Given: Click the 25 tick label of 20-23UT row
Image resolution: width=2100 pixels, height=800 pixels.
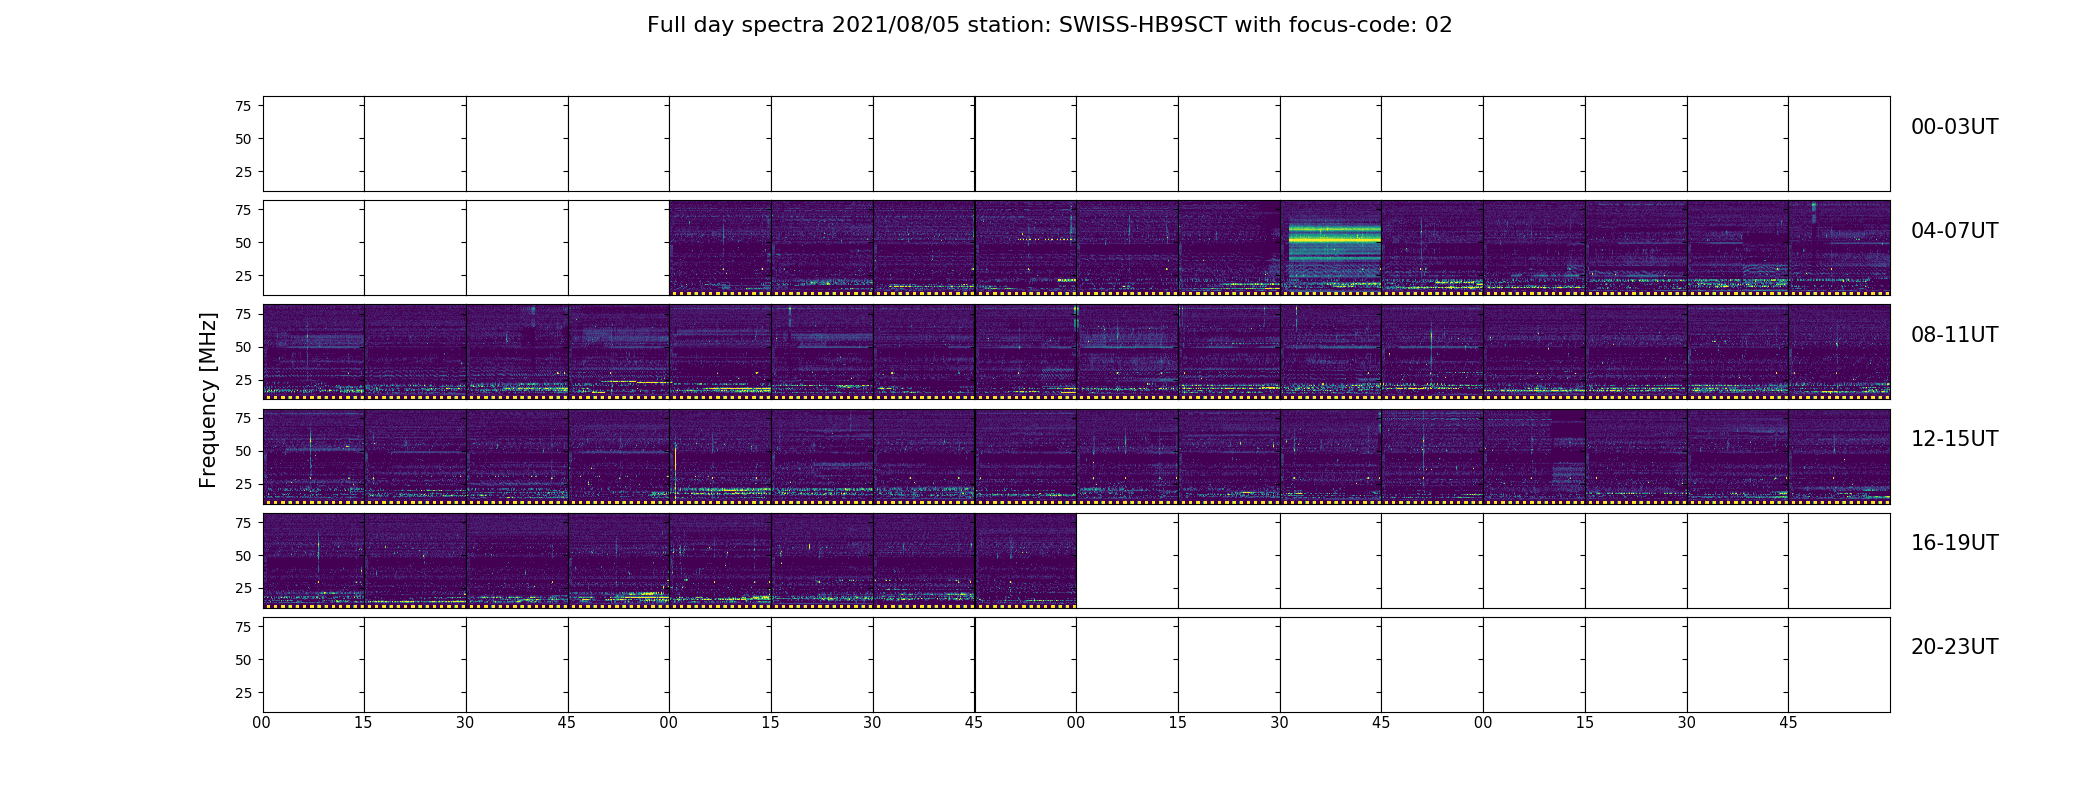Looking at the screenshot, I should pyautogui.click(x=243, y=693).
